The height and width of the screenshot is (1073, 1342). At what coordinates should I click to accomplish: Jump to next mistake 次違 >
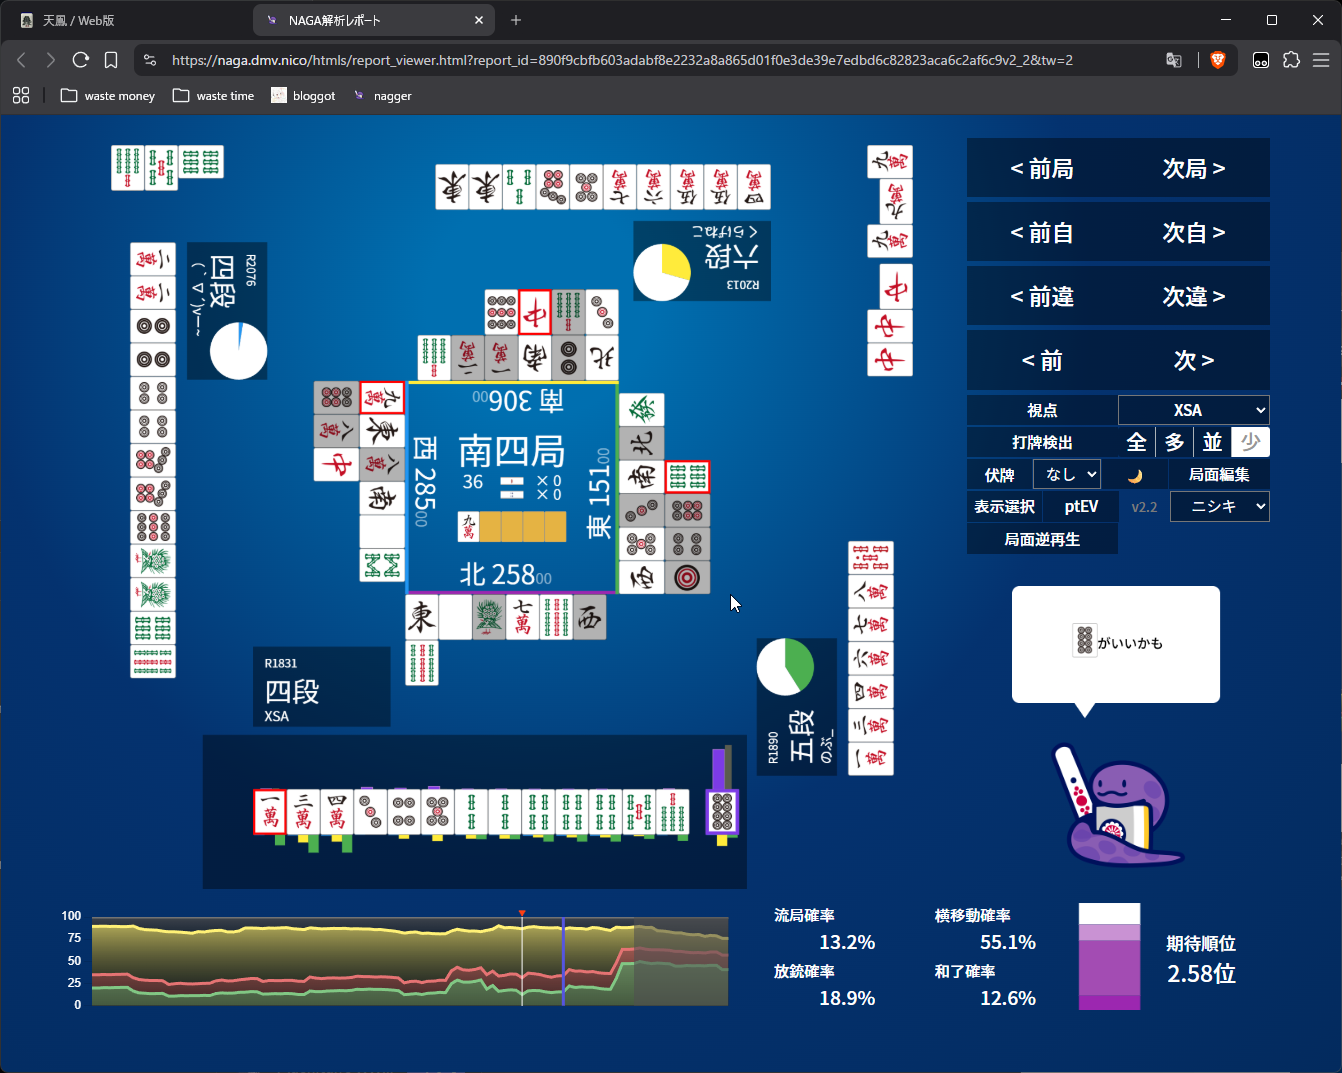tap(1194, 296)
